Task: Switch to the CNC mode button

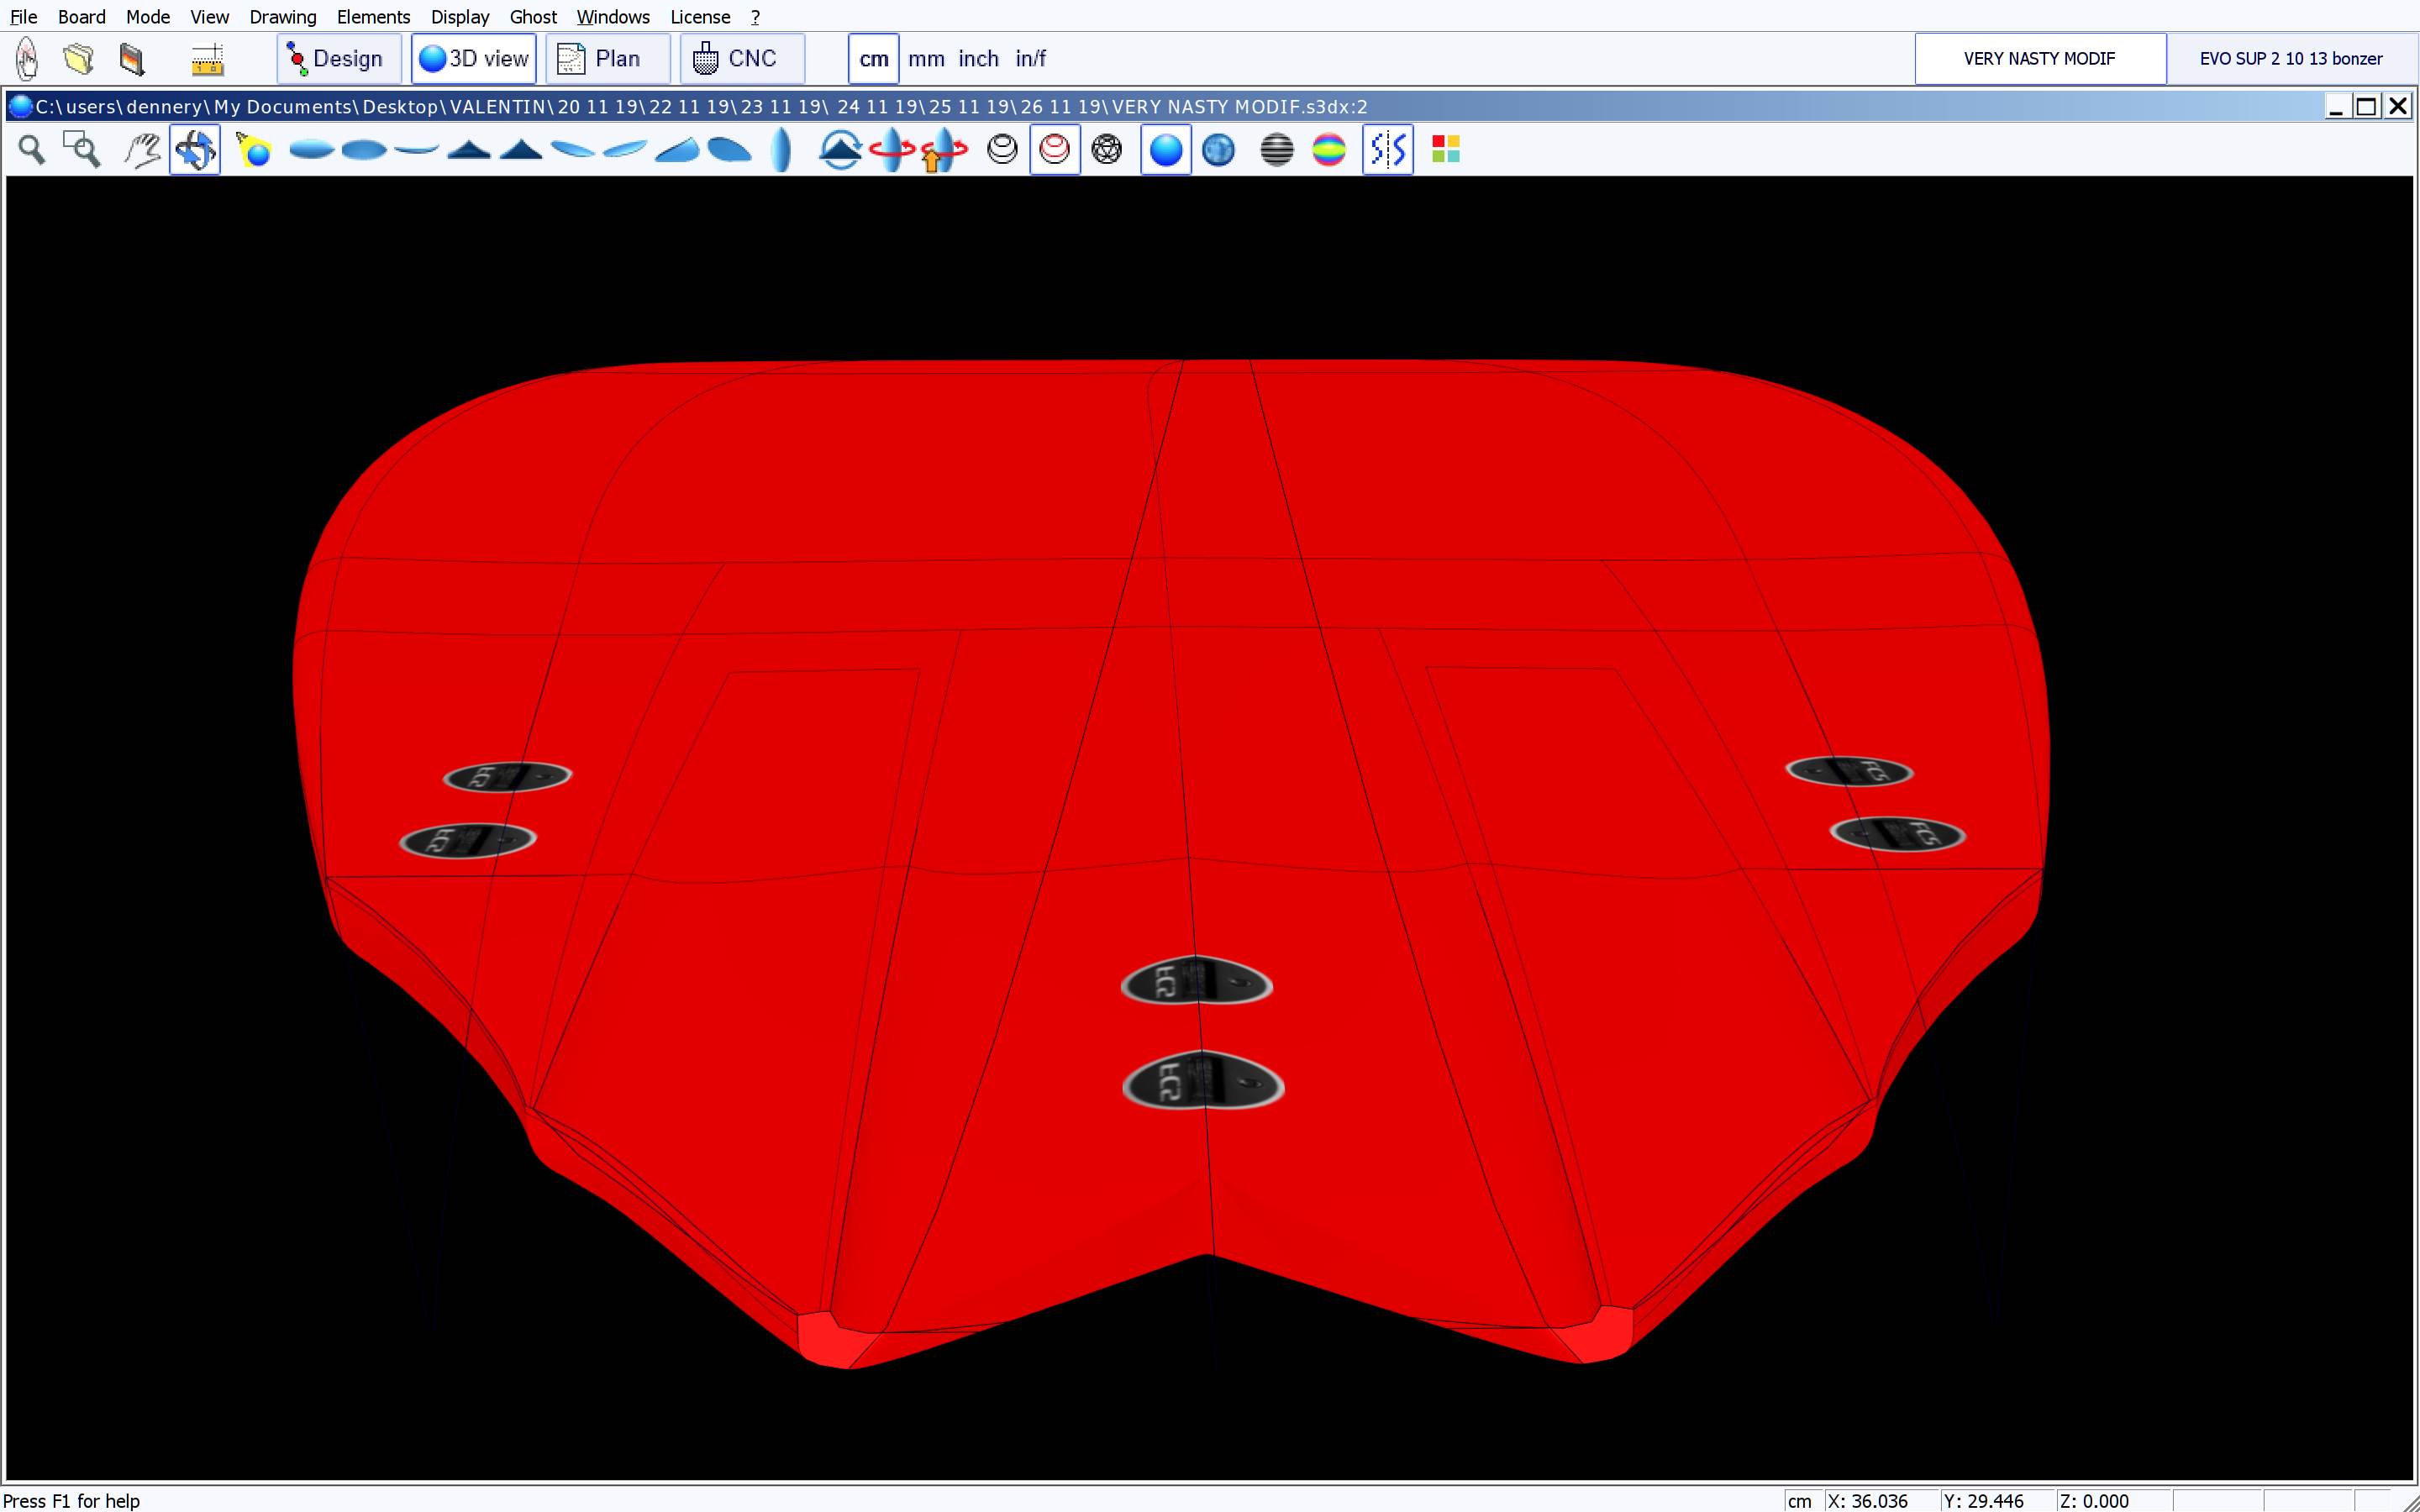Action: (741, 59)
